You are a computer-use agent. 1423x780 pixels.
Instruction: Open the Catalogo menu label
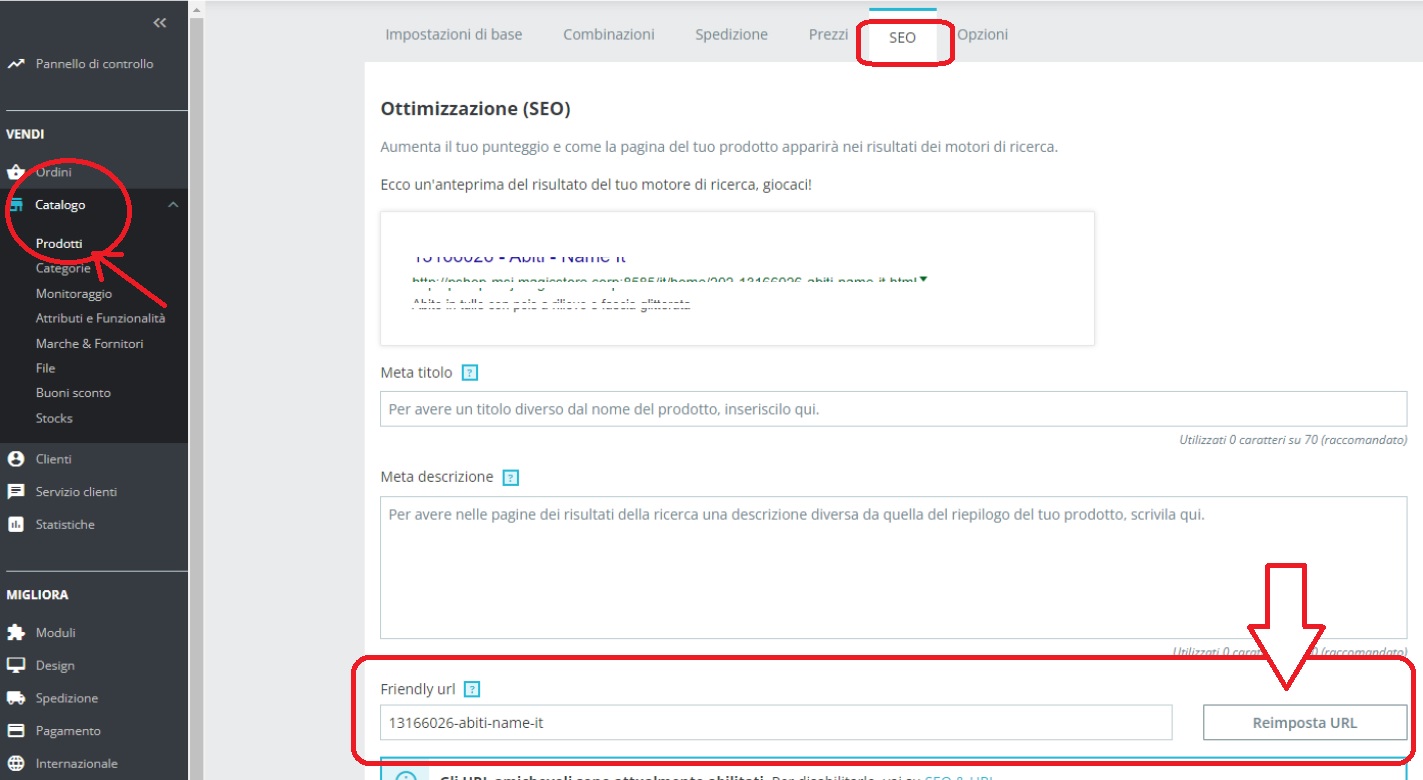coord(61,205)
